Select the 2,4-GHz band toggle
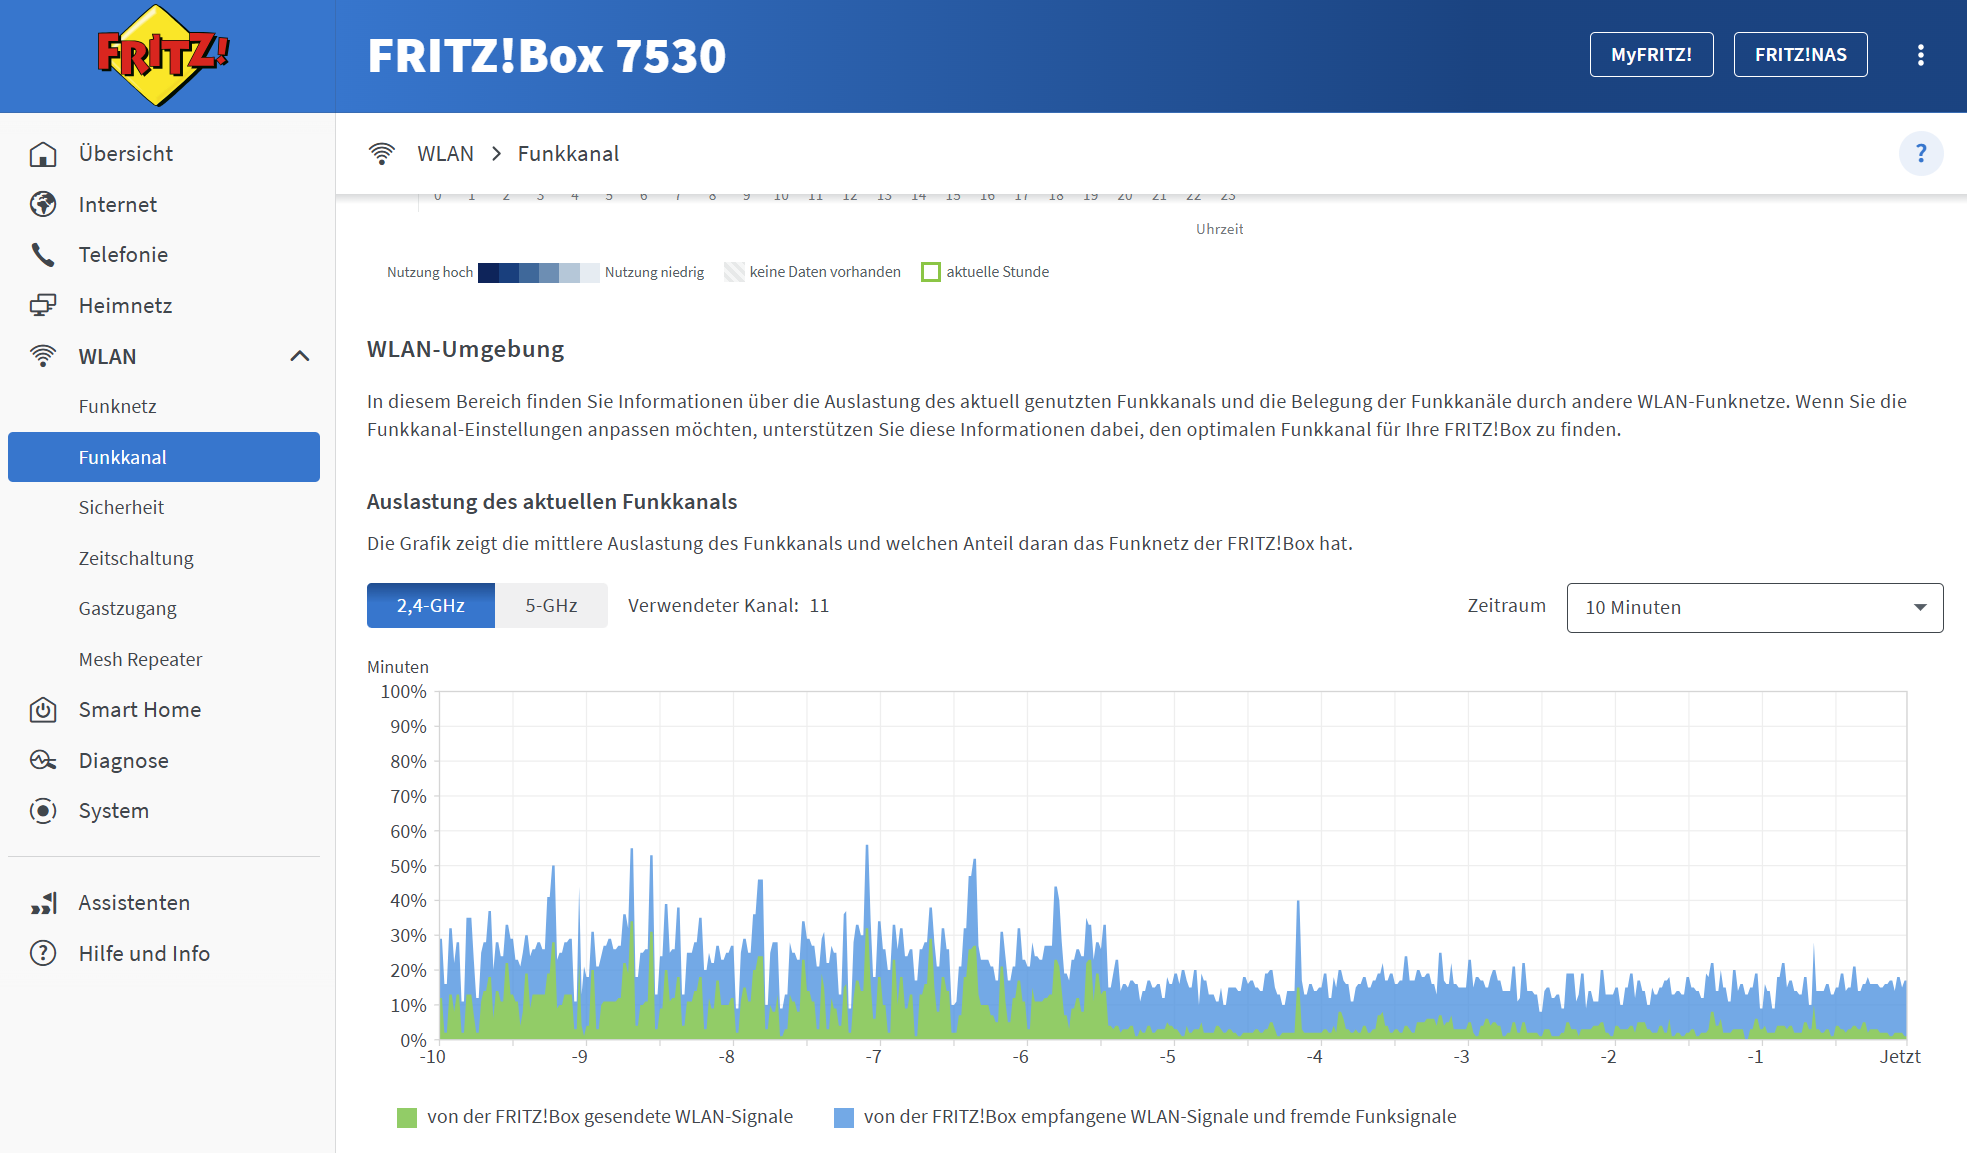The width and height of the screenshot is (1967, 1153). coord(430,606)
